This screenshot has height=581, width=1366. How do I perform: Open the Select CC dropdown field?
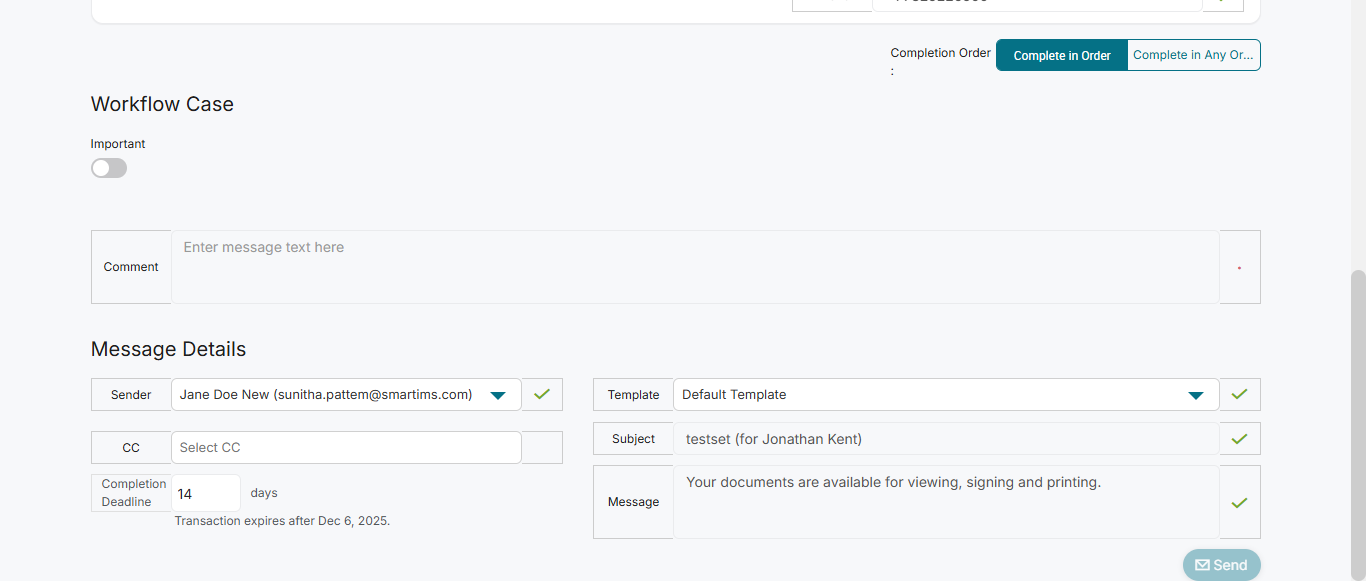pyautogui.click(x=346, y=448)
